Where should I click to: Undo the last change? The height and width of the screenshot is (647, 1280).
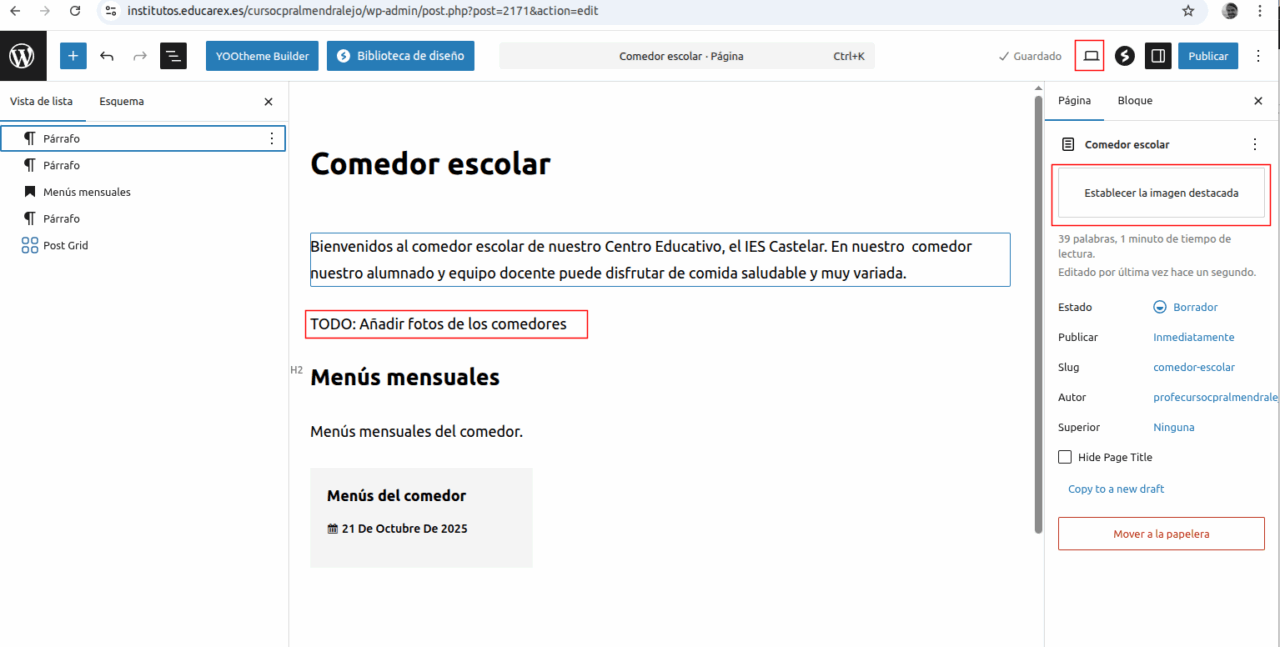107,56
